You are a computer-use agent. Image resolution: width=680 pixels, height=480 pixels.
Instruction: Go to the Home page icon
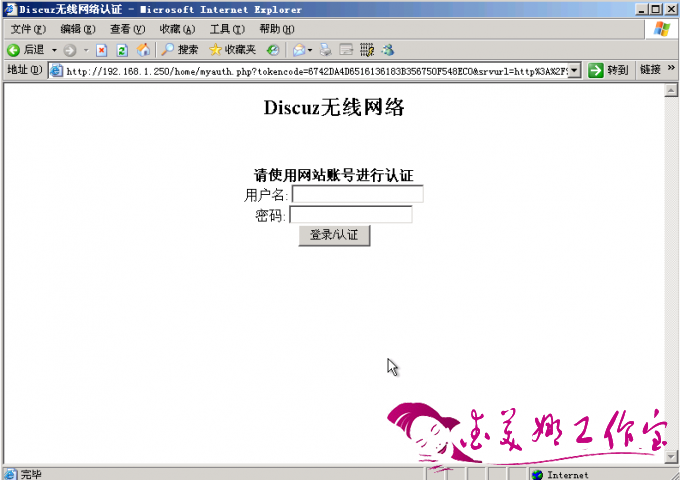pyautogui.click(x=143, y=49)
